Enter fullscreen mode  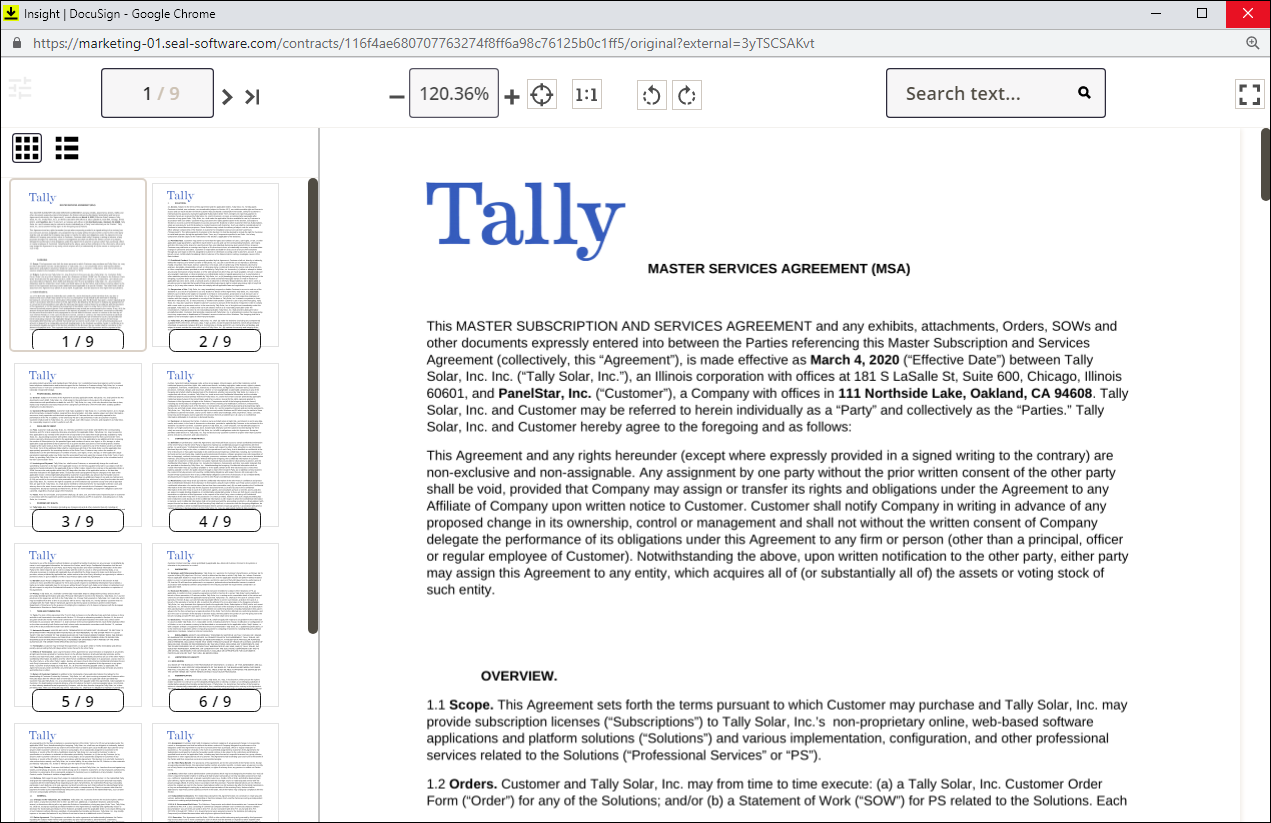(x=1249, y=95)
